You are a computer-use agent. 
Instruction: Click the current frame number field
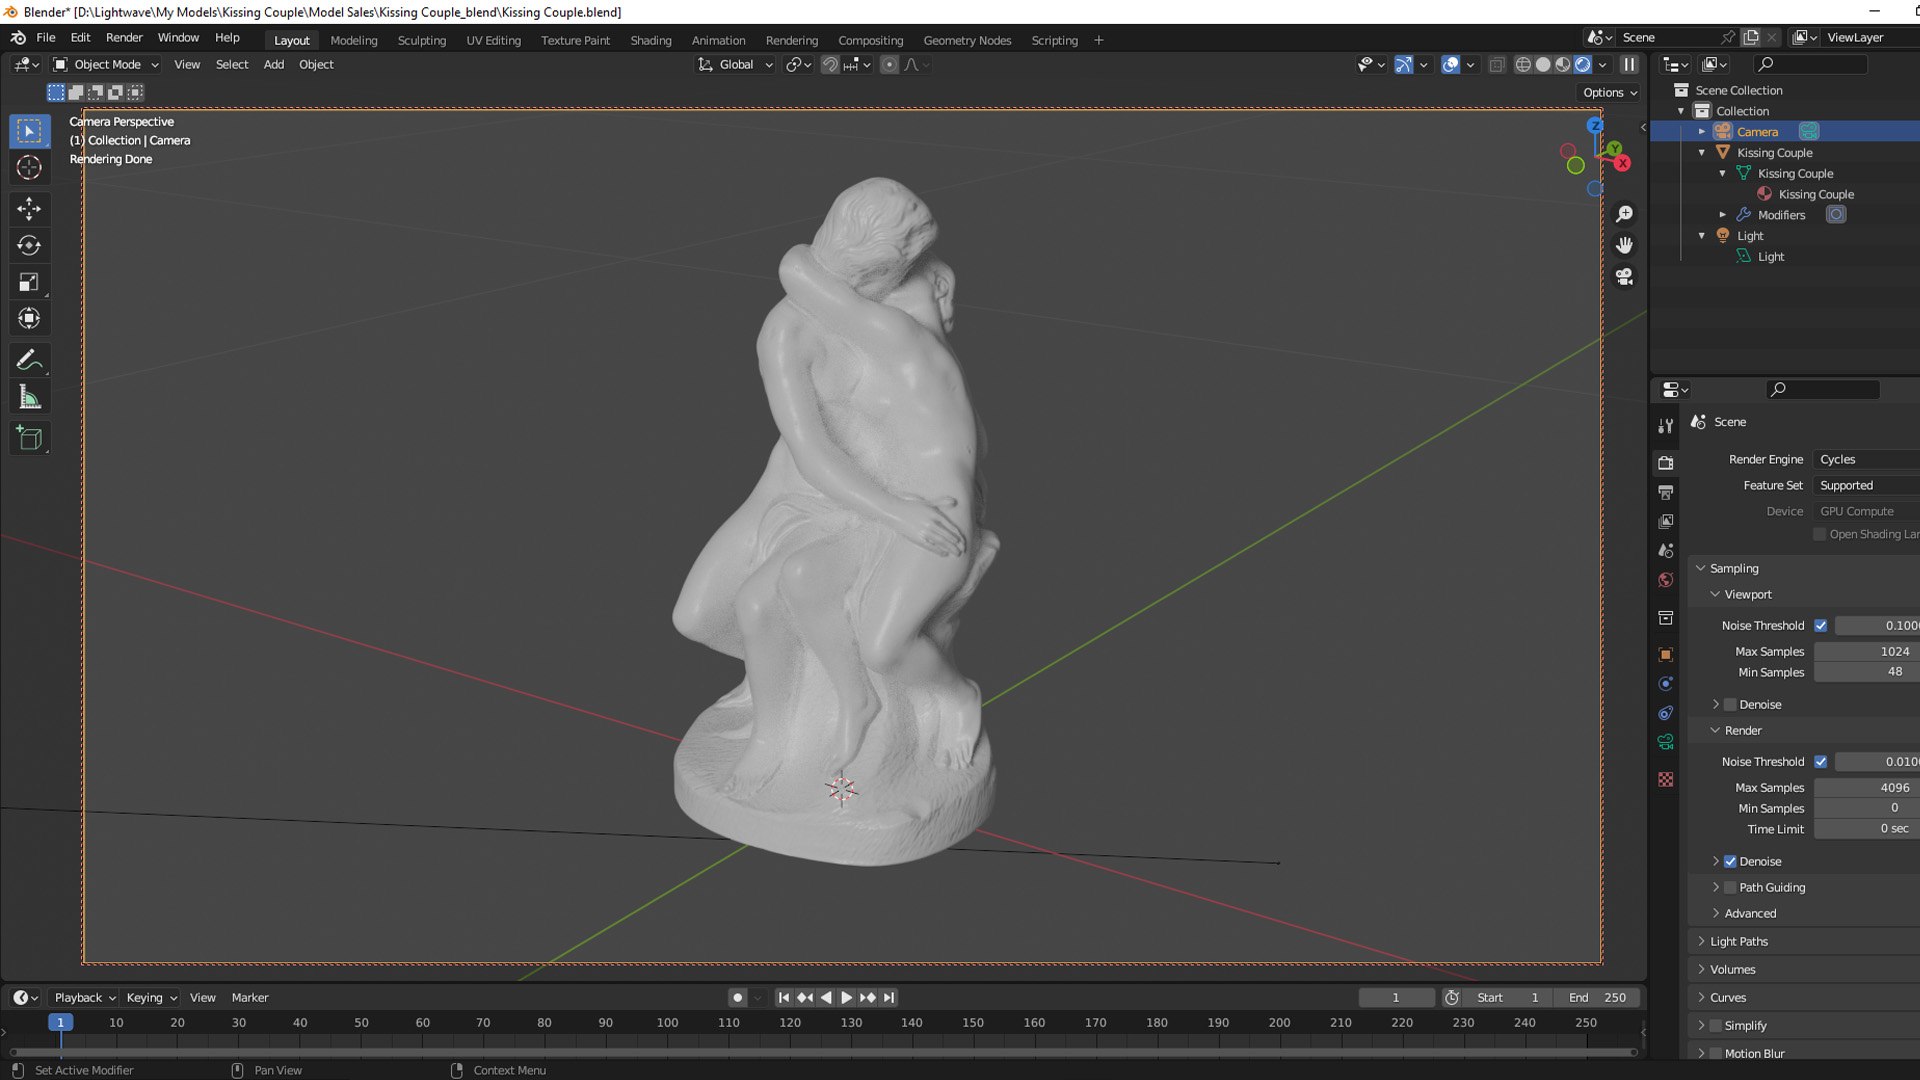click(1396, 997)
